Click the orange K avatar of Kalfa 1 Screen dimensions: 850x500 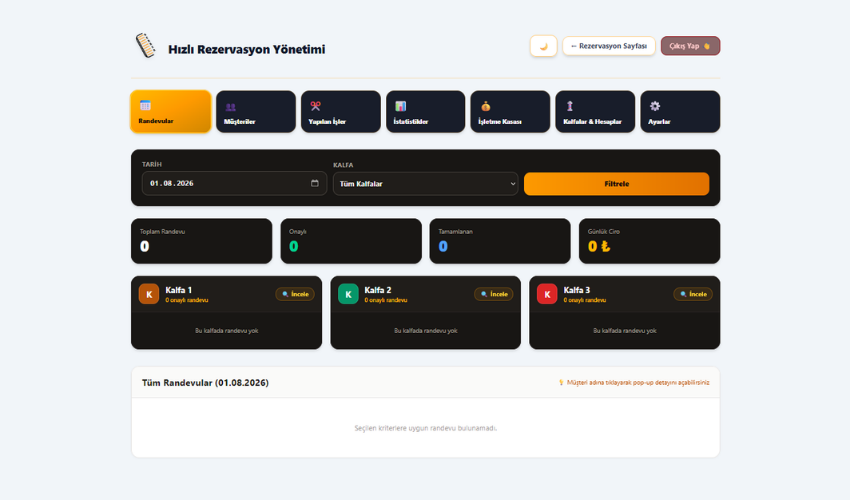[x=149, y=294]
